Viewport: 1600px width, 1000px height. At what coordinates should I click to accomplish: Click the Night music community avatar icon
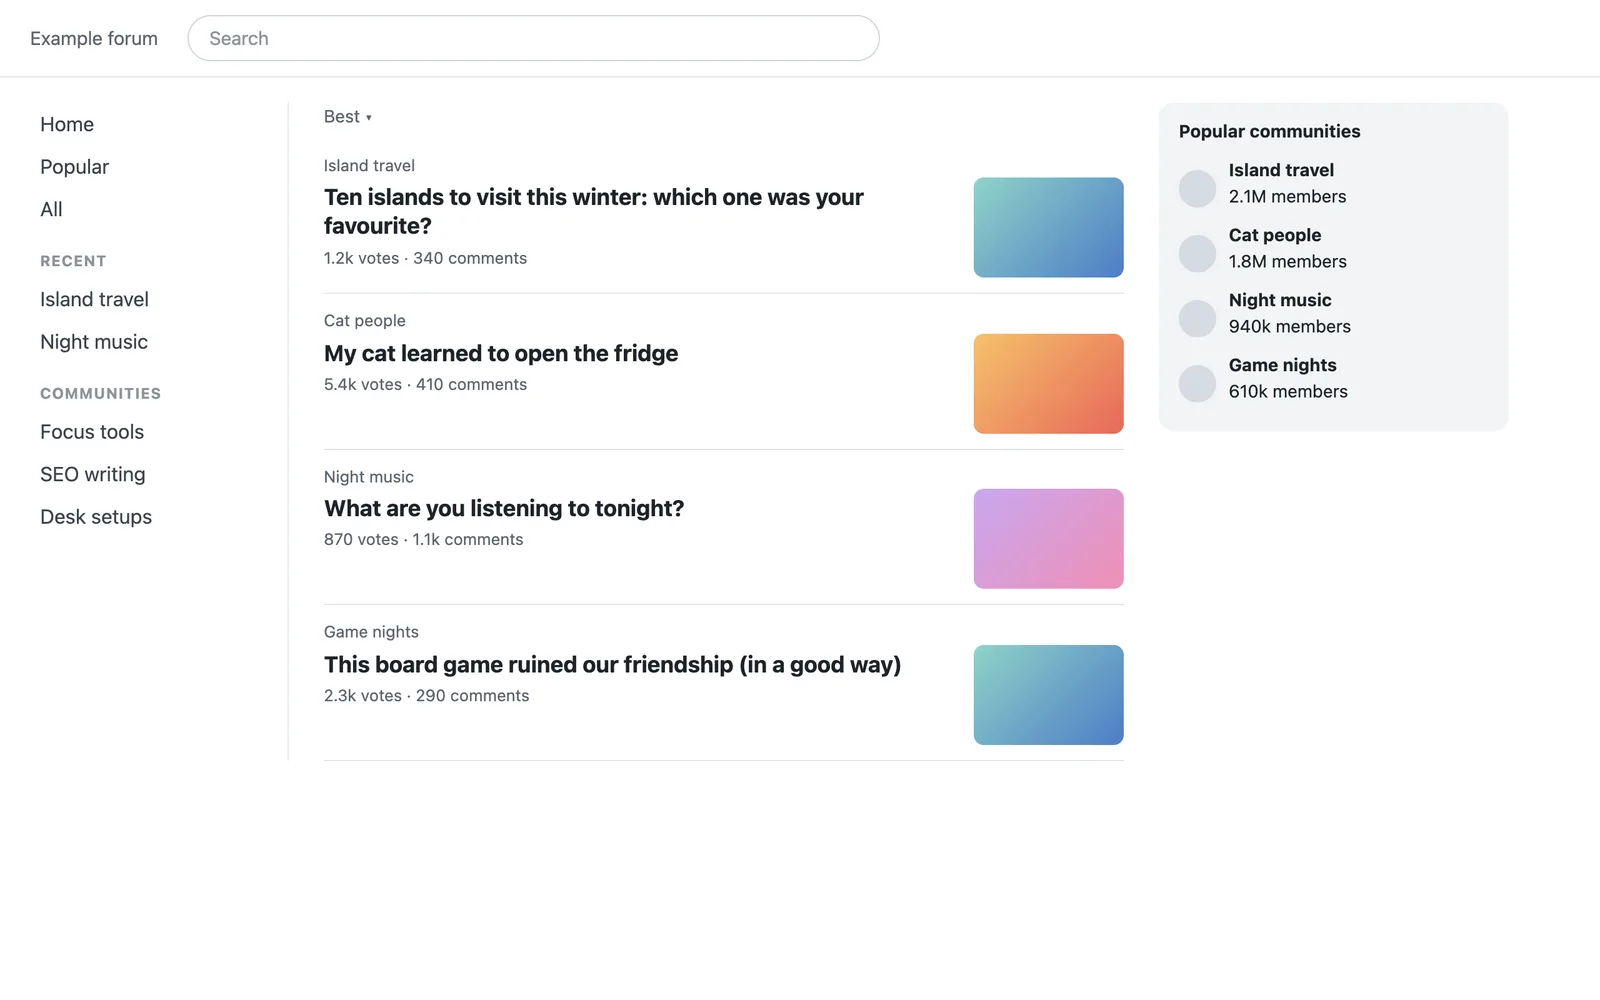pos(1197,318)
